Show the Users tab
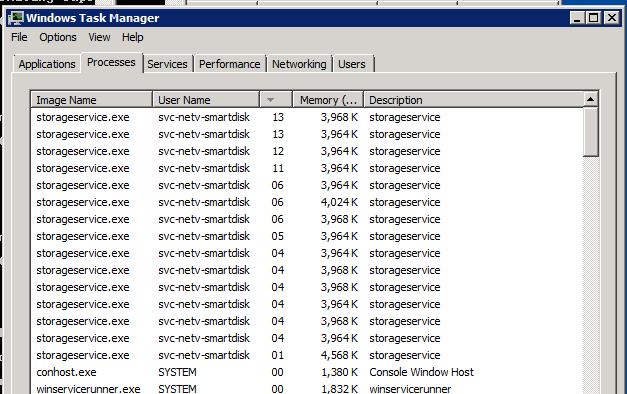Screen dimensions: 627x394 click(x=352, y=64)
